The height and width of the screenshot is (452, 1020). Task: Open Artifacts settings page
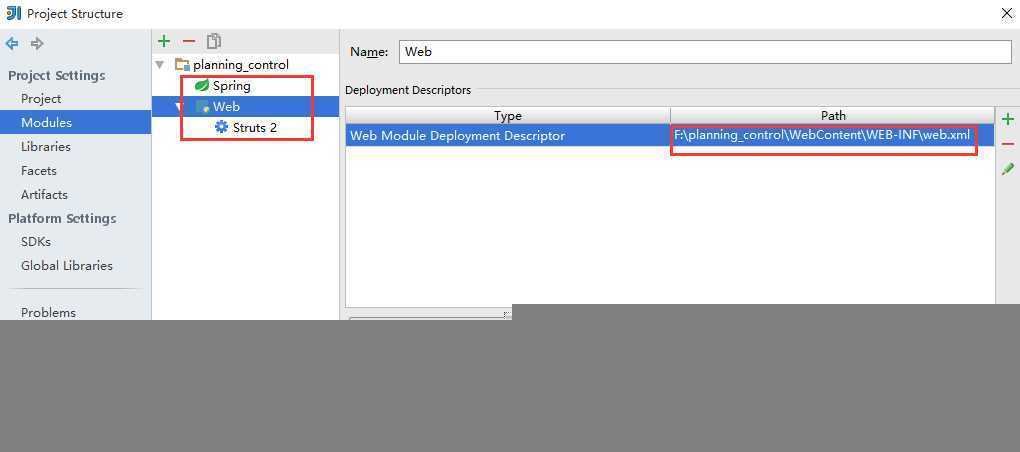44,194
